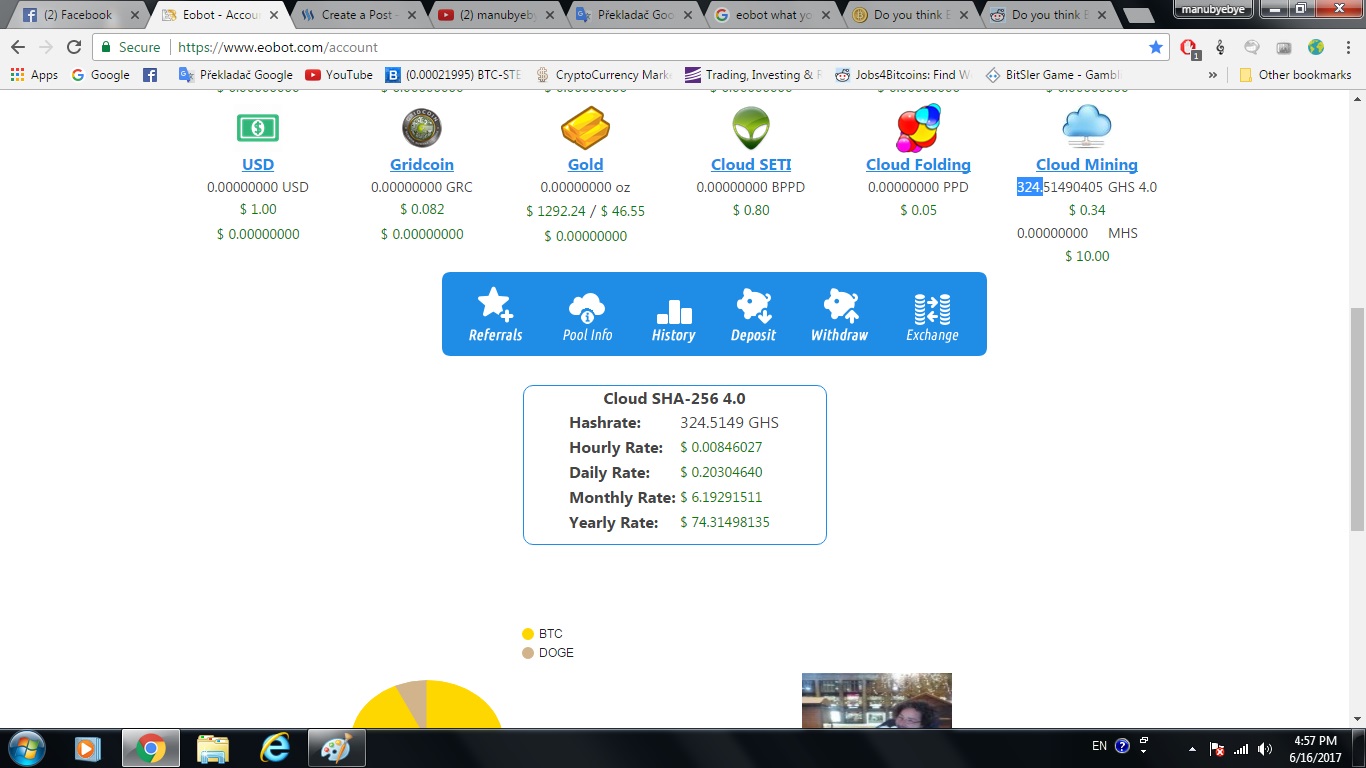Switch to the Překladač Google tab
This screenshot has height=768, width=1366.
click(x=632, y=15)
